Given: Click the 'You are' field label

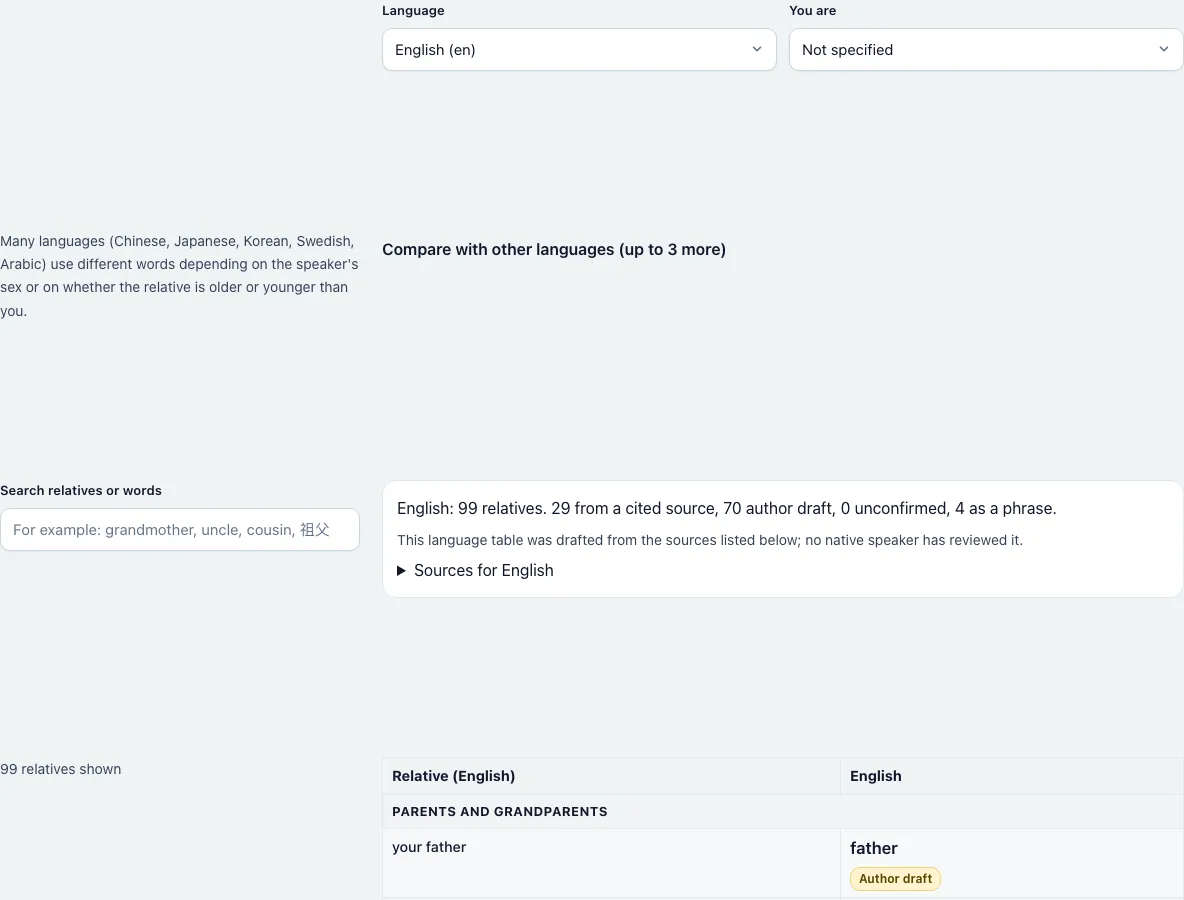Looking at the screenshot, I should point(812,11).
